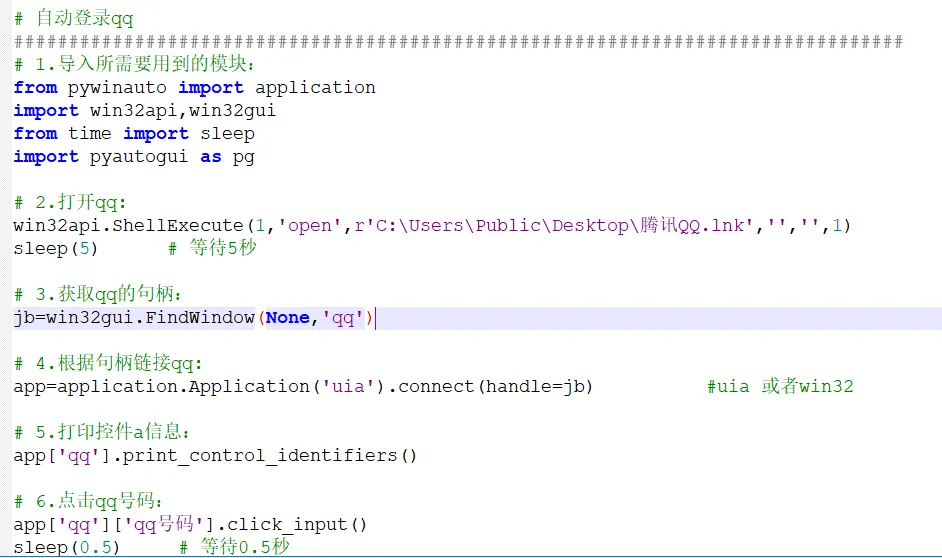
Task: Click the trailing comment '#uia 或者win32'
Action: (x=780, y=386)
